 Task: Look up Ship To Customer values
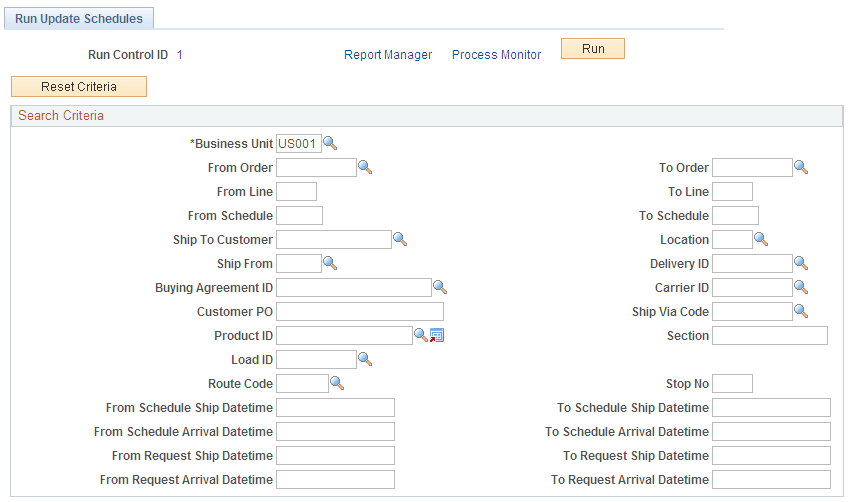(x=400, y=239)
